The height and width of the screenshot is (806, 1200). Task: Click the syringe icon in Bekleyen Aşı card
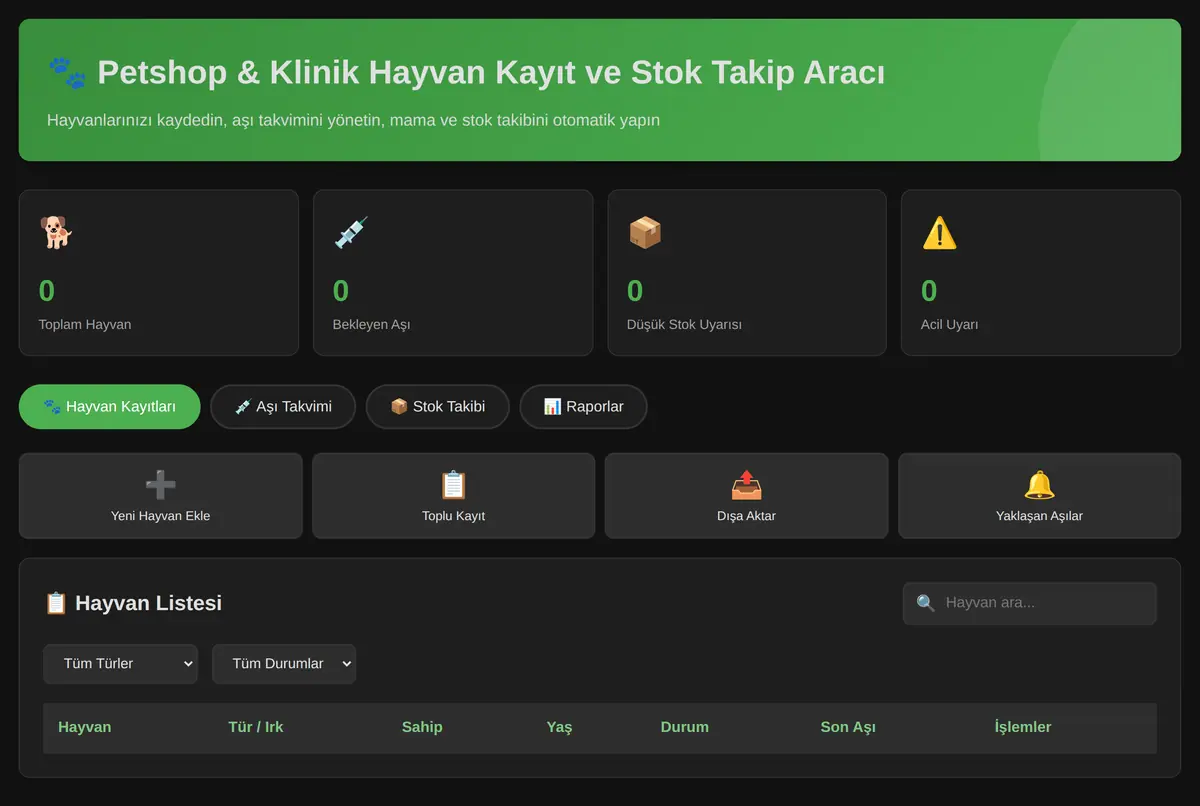point(351,232)
